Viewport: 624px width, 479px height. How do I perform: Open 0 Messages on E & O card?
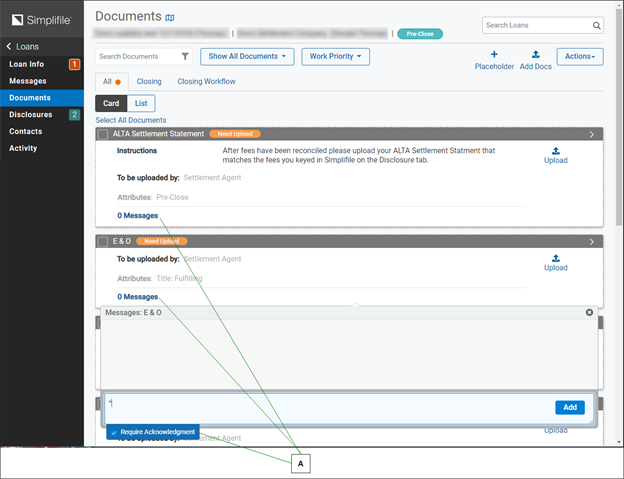click(x=138, y=297)
